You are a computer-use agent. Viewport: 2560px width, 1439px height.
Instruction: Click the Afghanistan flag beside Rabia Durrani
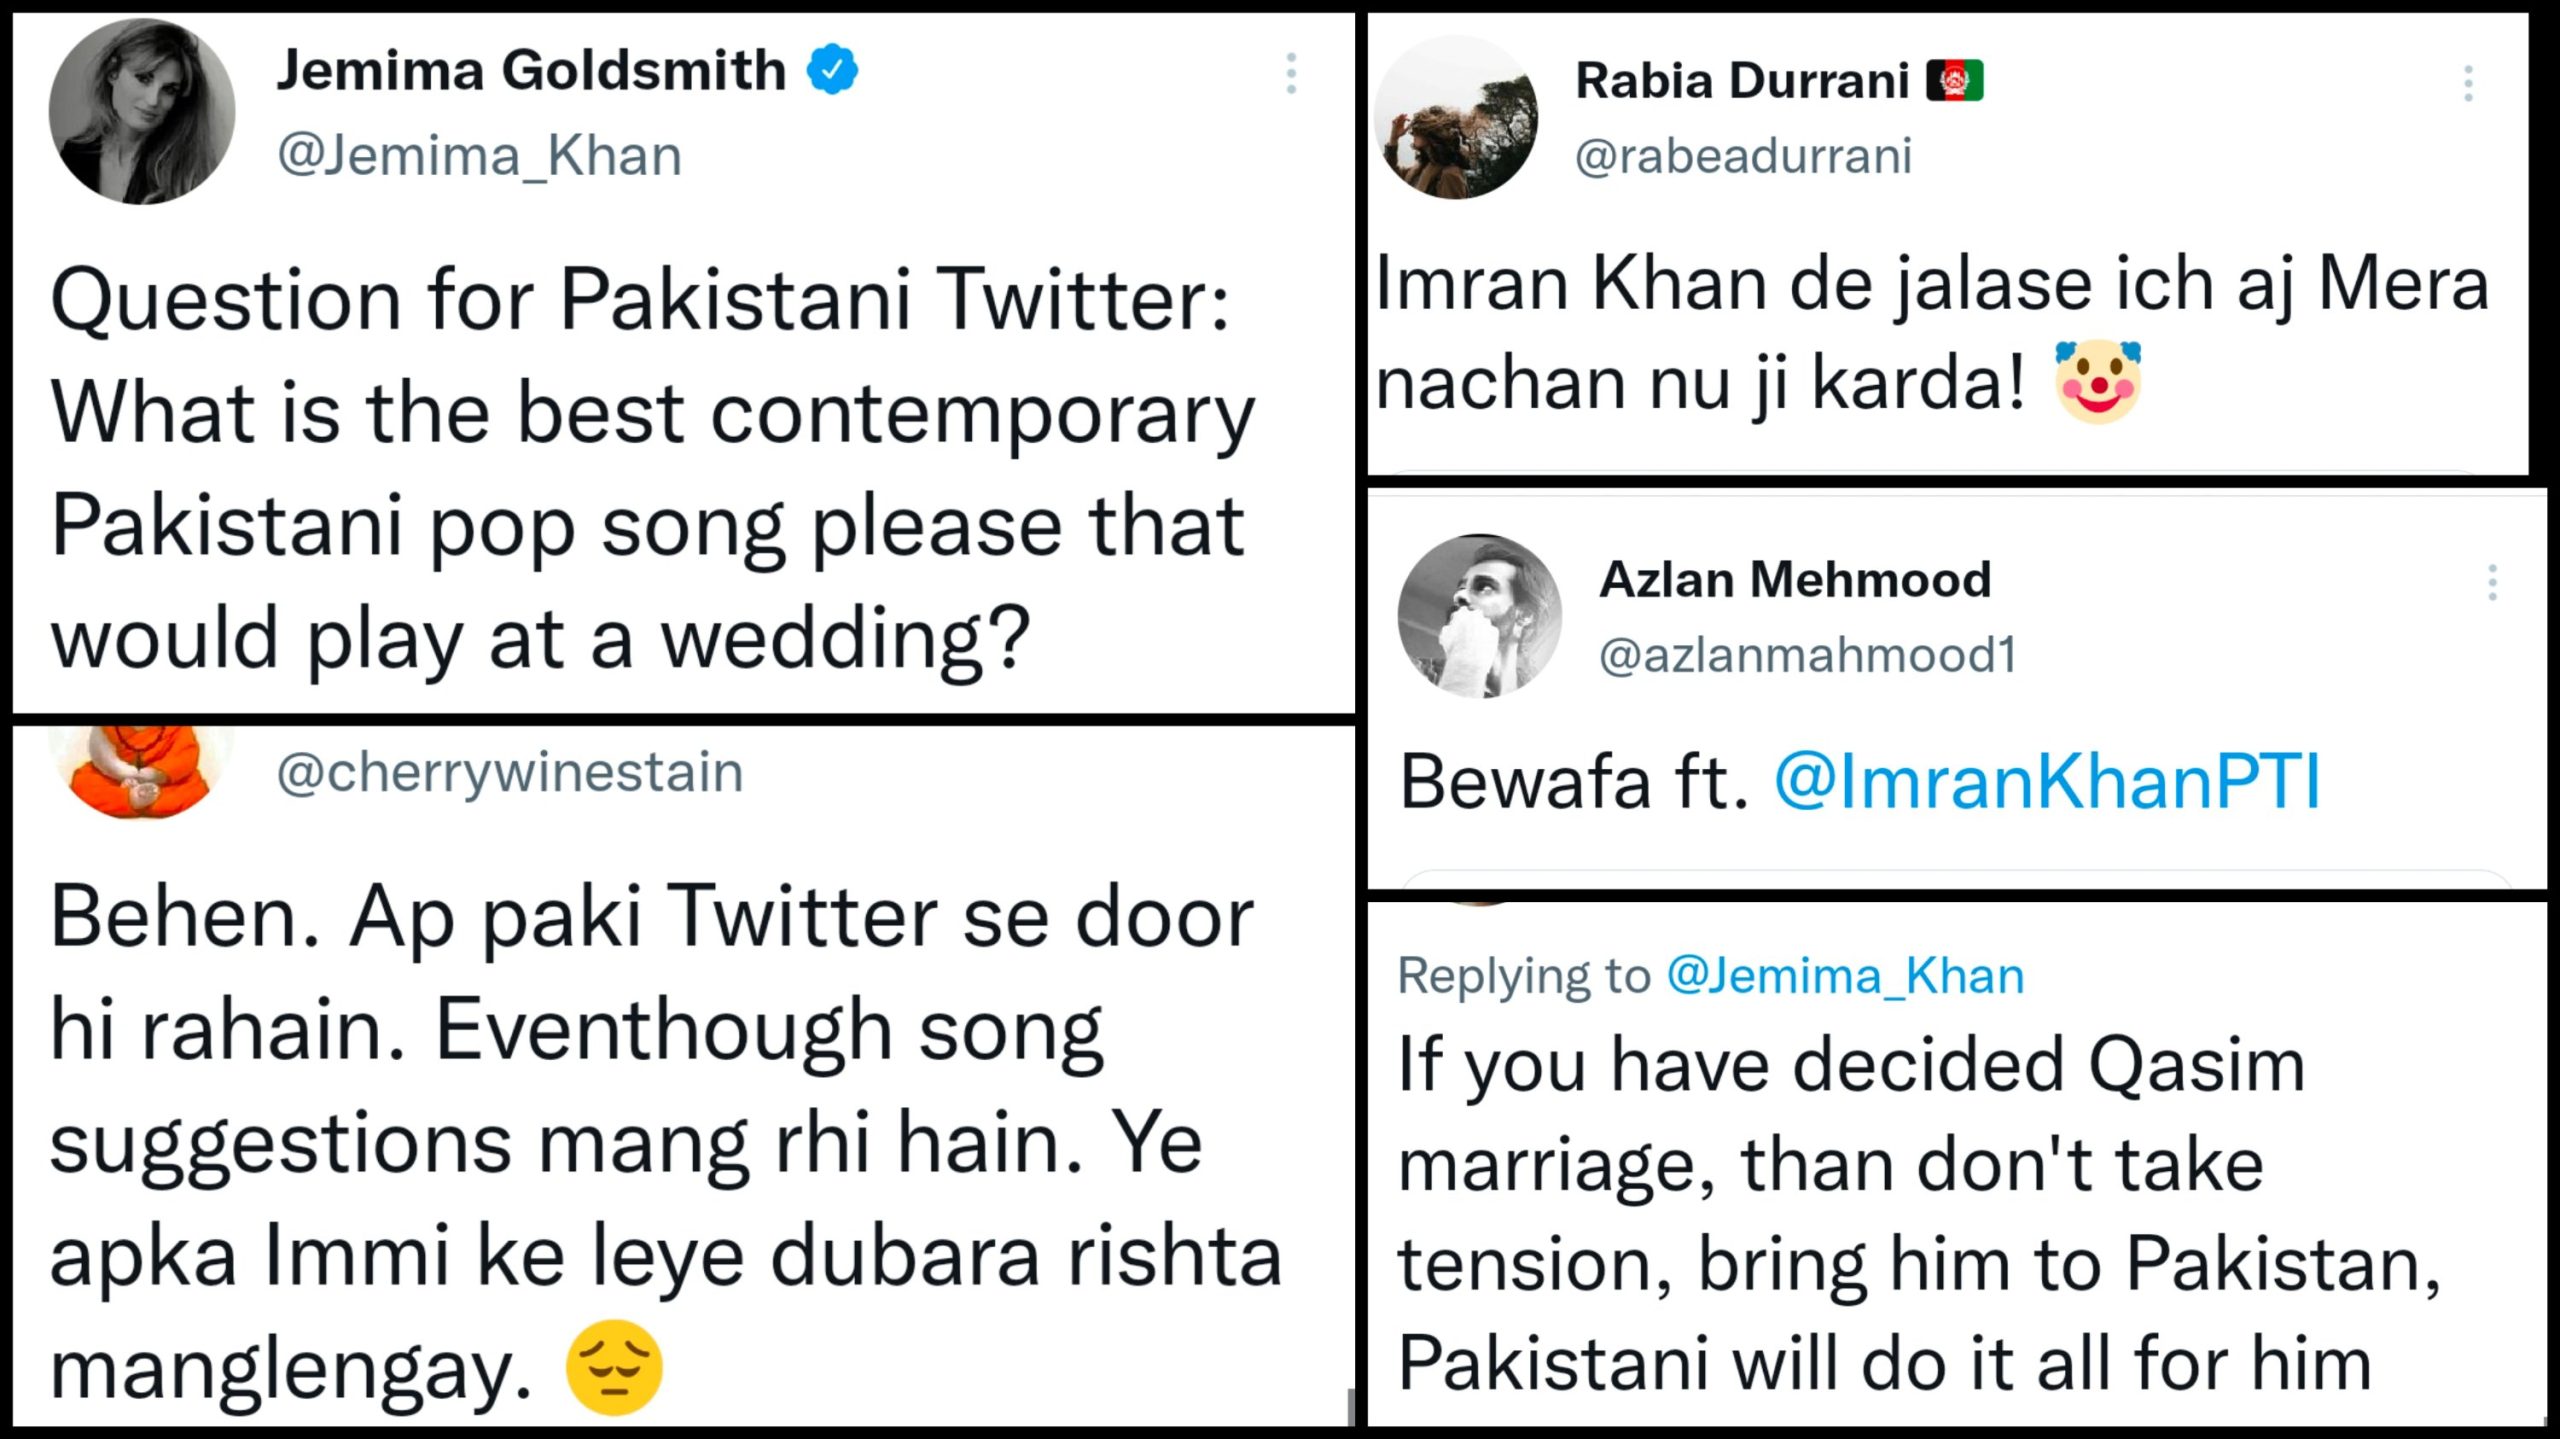pyautogui.click(x=1955, y=81)
